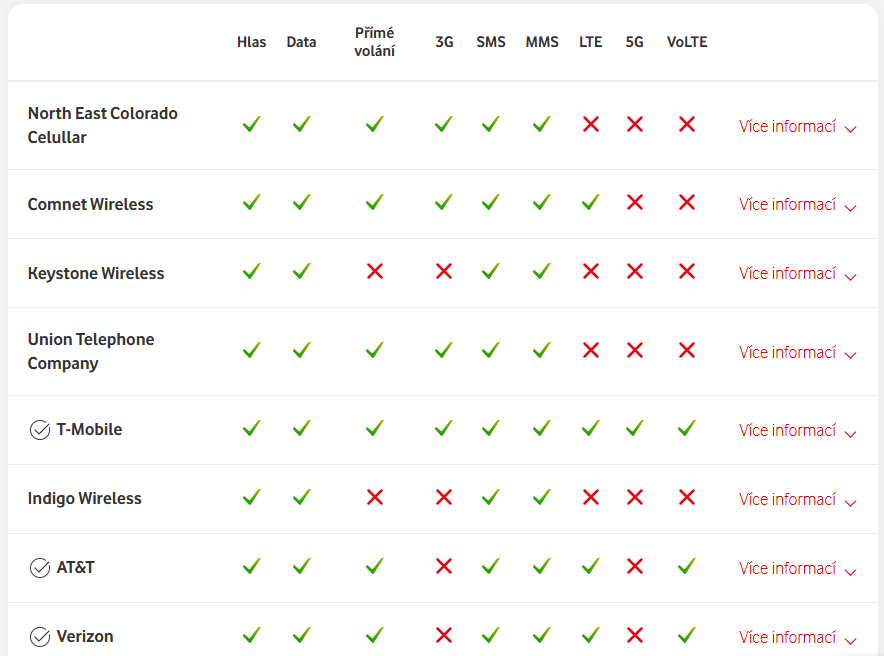The width and height of the screenshot is (884, 656).
Task: Open Více informací chevron for T-Mobile
Action: pos(851,433)
